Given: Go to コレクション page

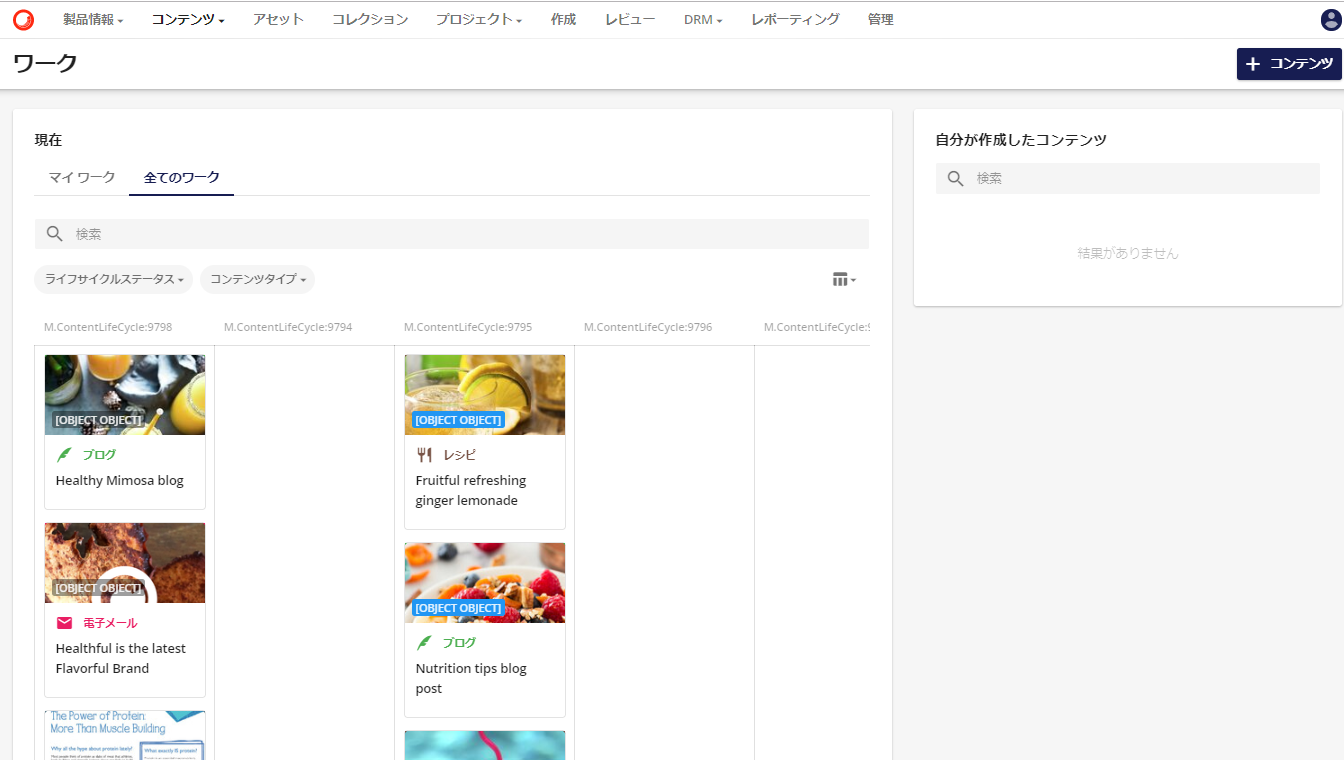Looking at the screenshot, I should pos(370,19).
